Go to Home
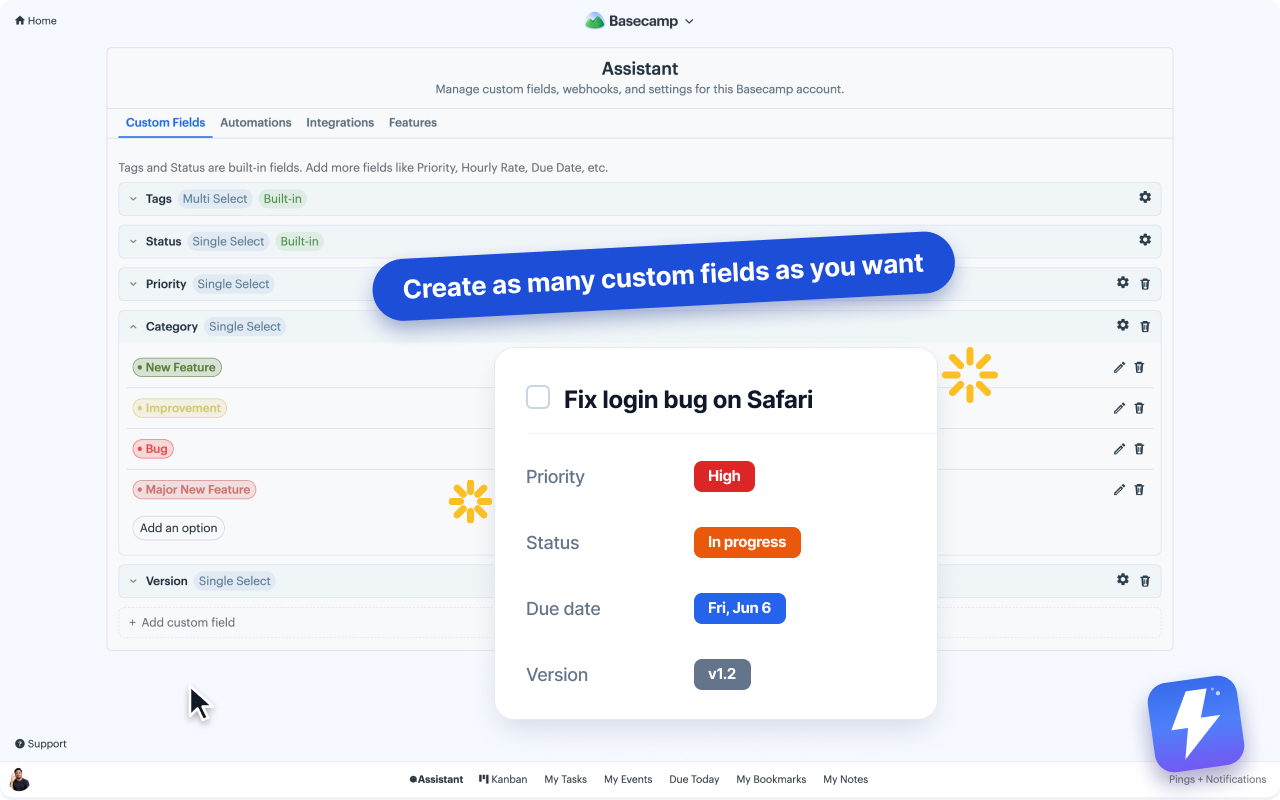The width and height of the screenshot is (1280, 800). click(36, 20)
